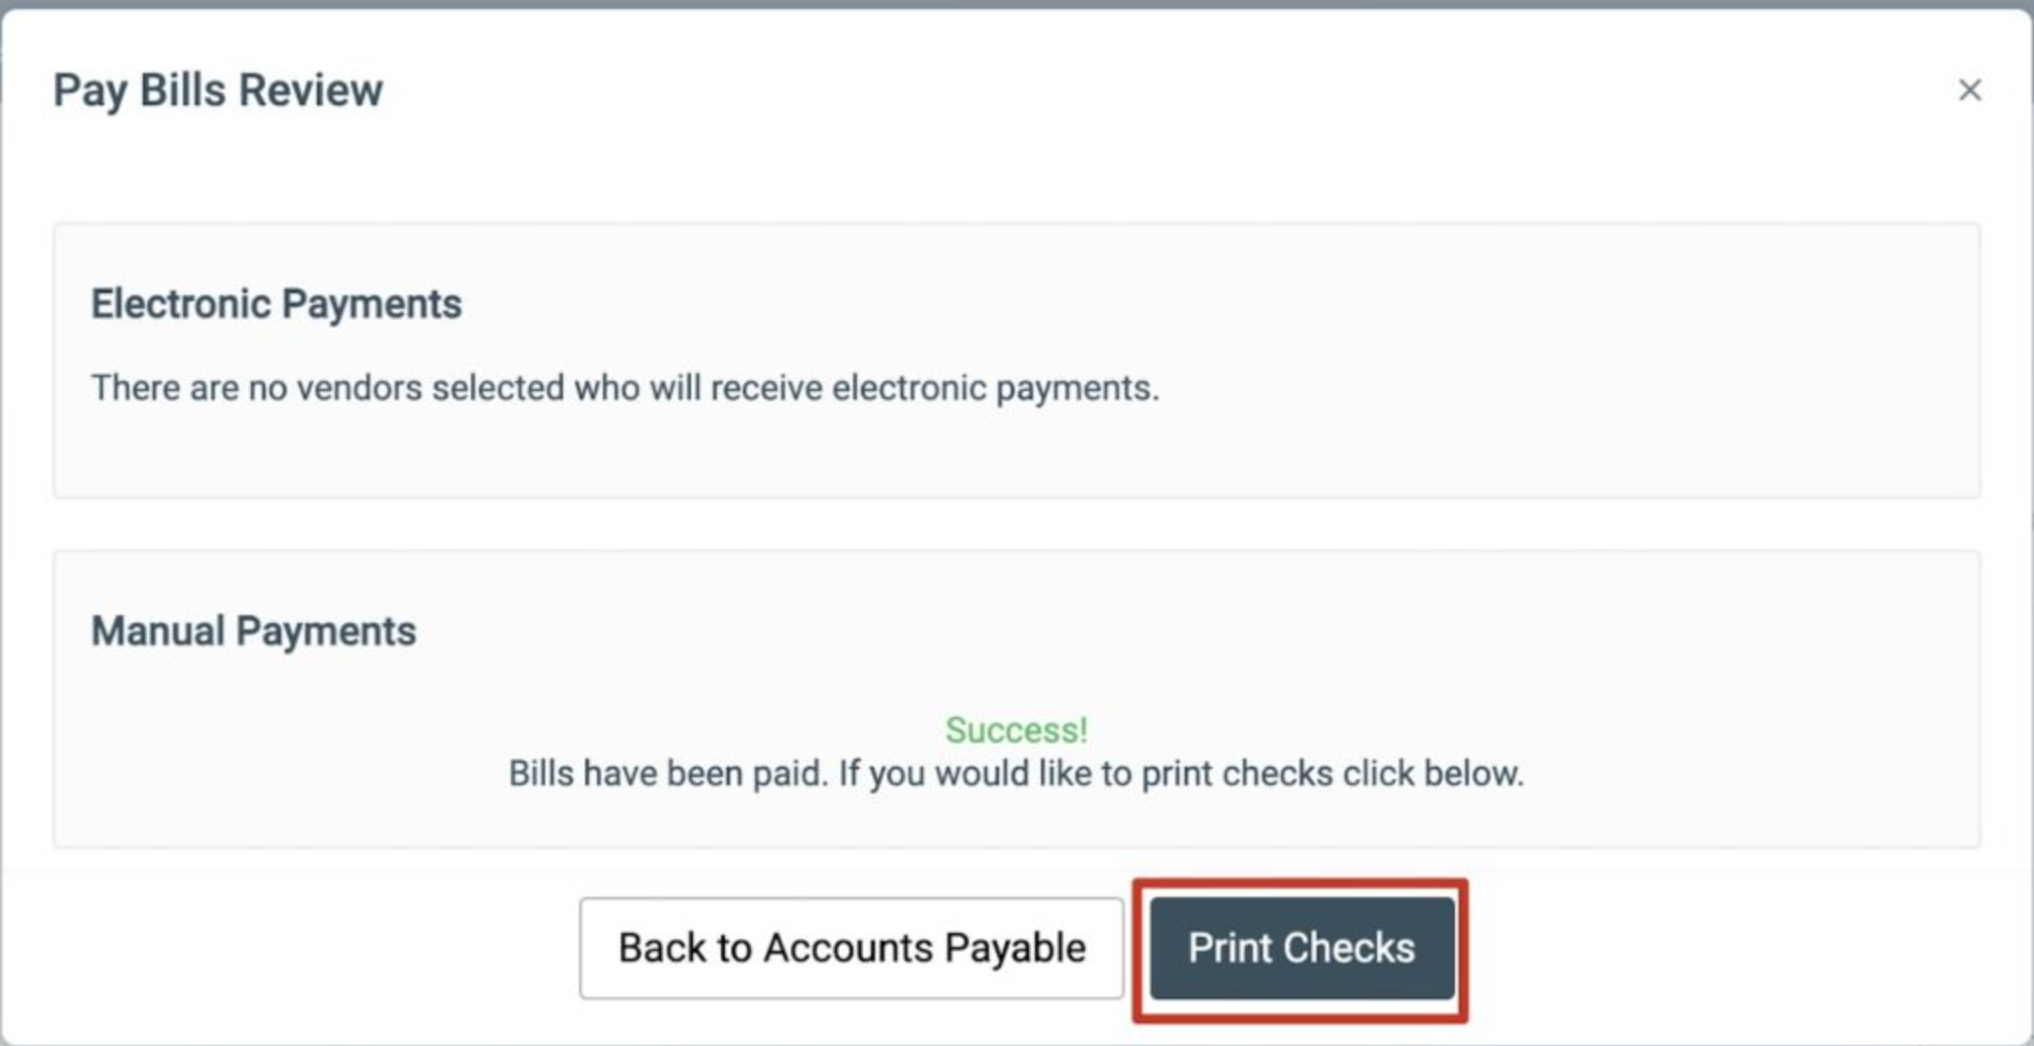Click the green Success! message
This screenshot has width=2034, height=1046.
1016,730
